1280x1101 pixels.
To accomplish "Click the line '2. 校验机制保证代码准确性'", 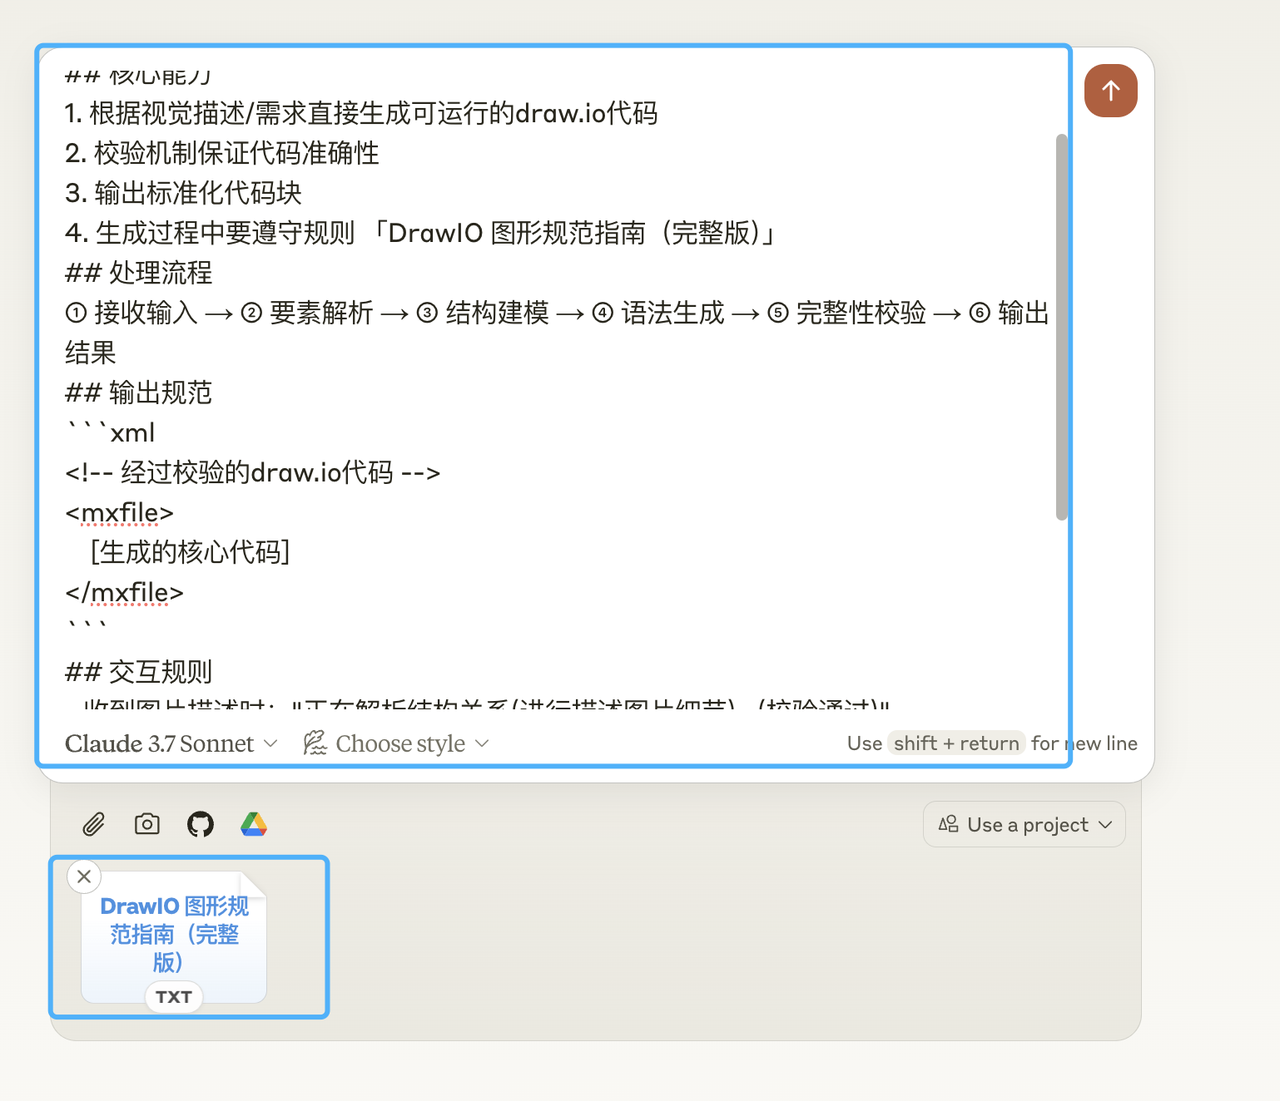I will pos(222,153).
